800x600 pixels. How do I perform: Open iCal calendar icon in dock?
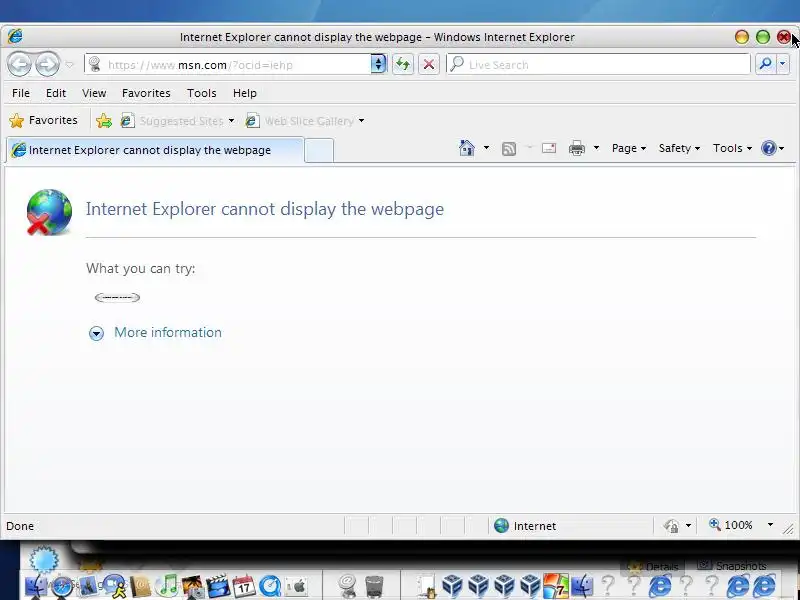tap(243, 586)
